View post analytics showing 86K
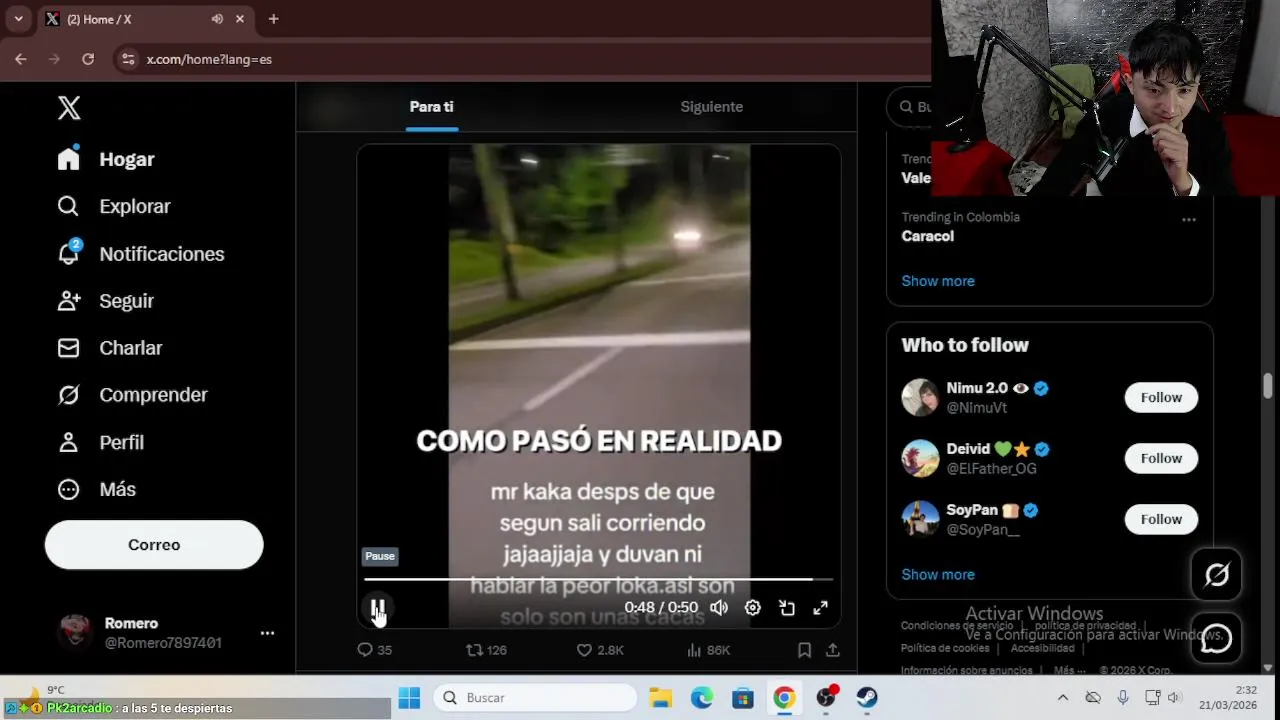The height and width of the screenshot is (720, 1280). tap(709, 650)
